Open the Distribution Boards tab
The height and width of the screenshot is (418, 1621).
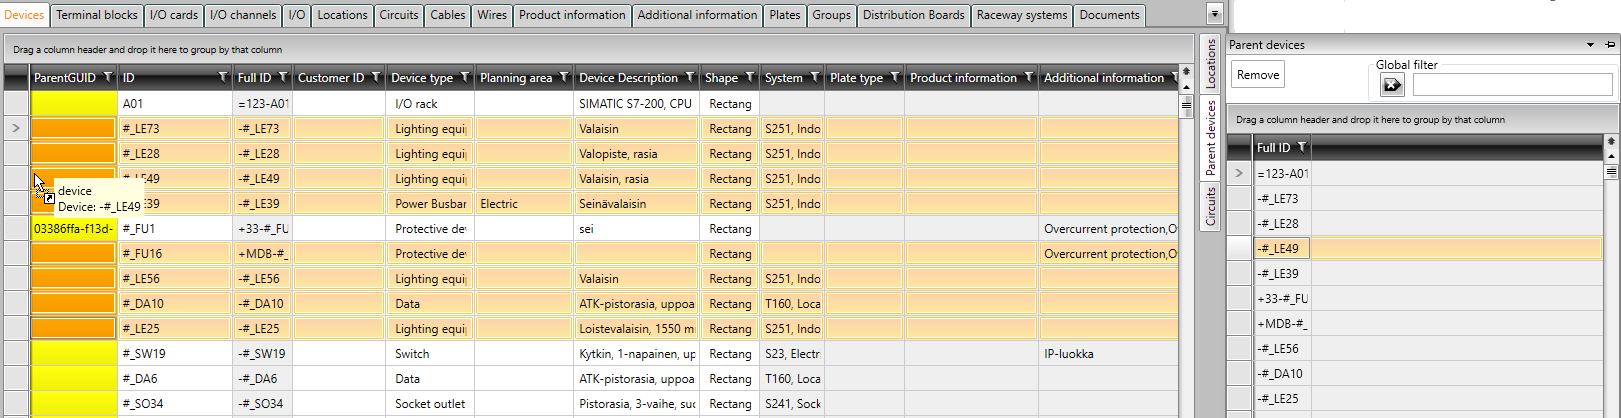pyautogui.click(x=913, y=15)
